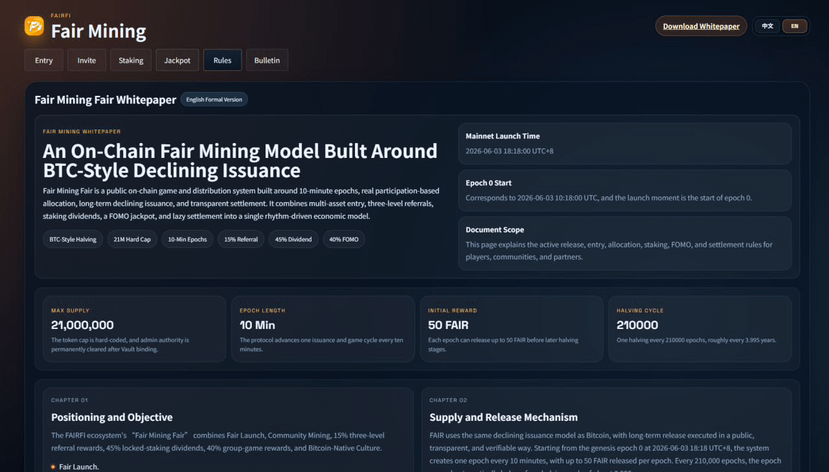Screen dimensions: 829x472
Task: Switch language to 中文
Action: click(768, 26)
